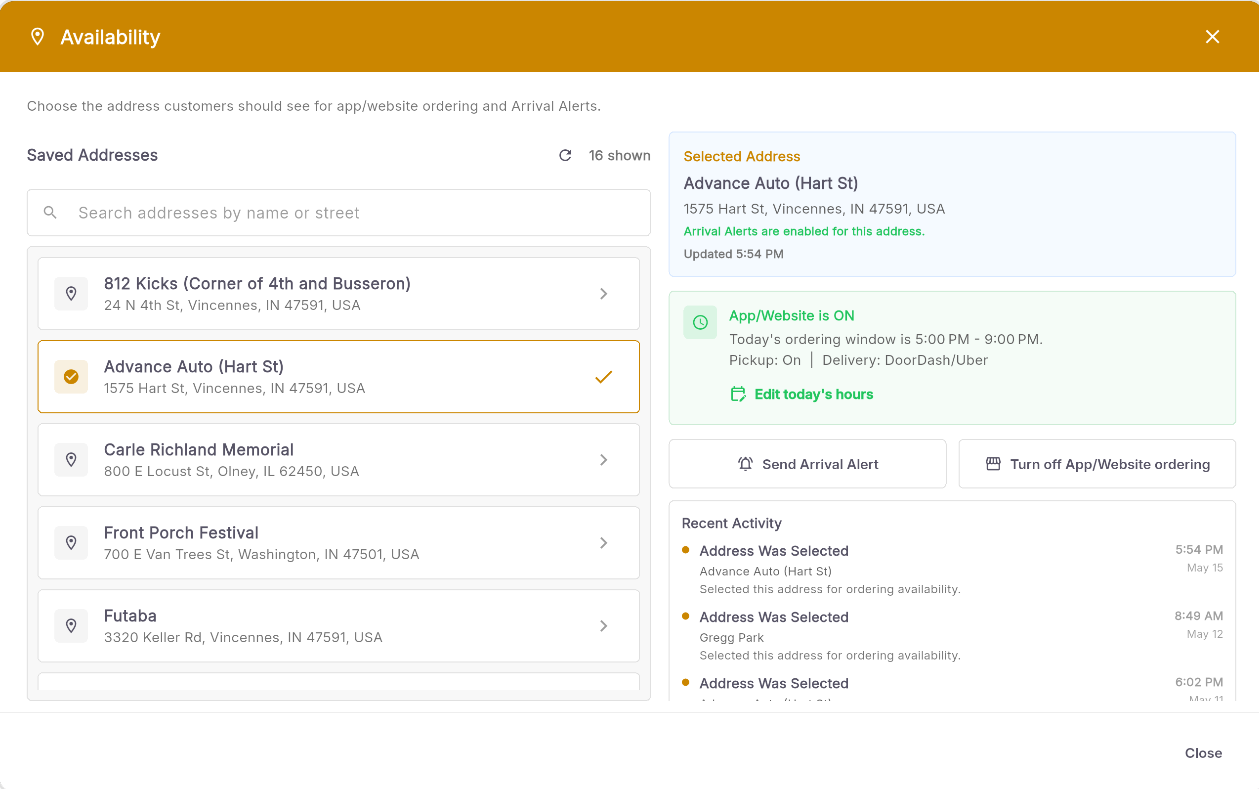Click the pin icon for Futaba

point(71,626)
